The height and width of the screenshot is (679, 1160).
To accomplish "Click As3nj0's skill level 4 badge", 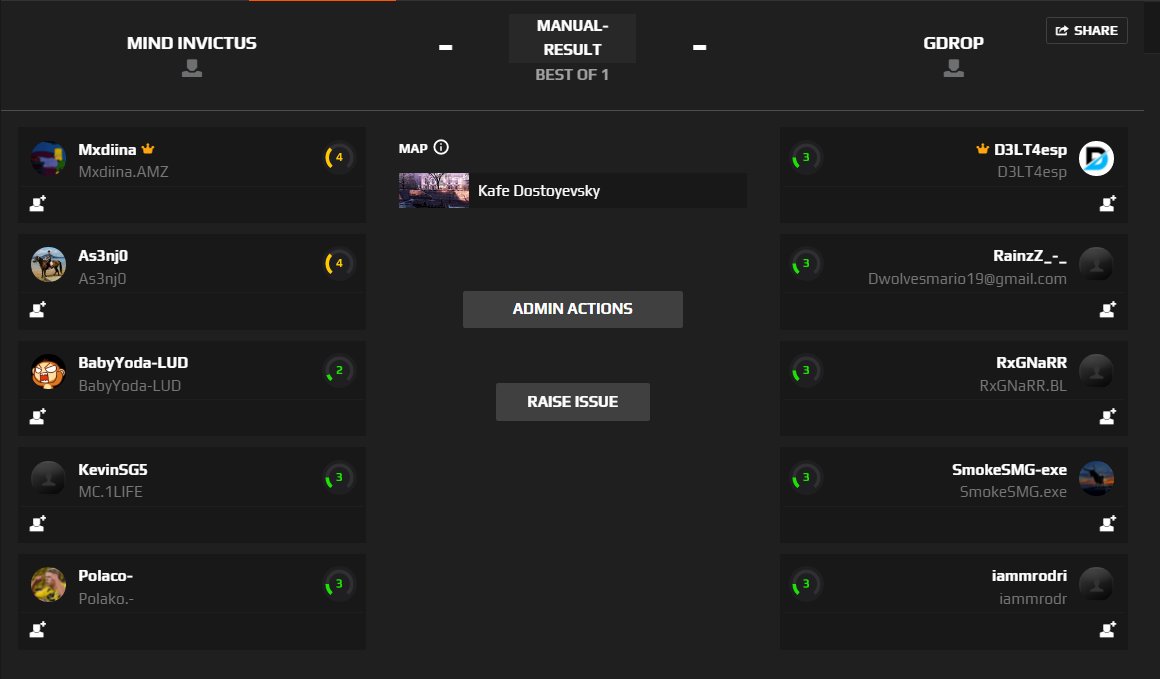I will [339, 263].
